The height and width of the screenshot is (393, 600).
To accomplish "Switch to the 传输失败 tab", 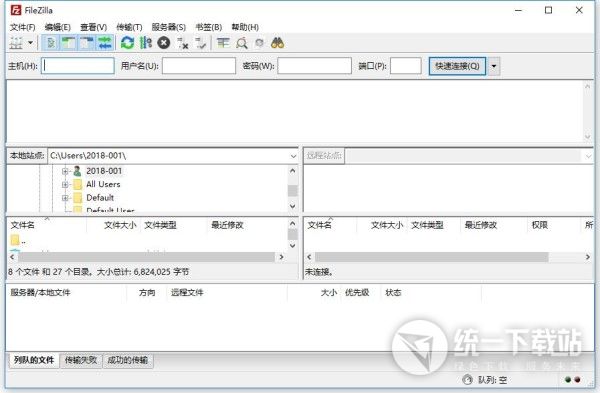I will [x=81, y=360].
